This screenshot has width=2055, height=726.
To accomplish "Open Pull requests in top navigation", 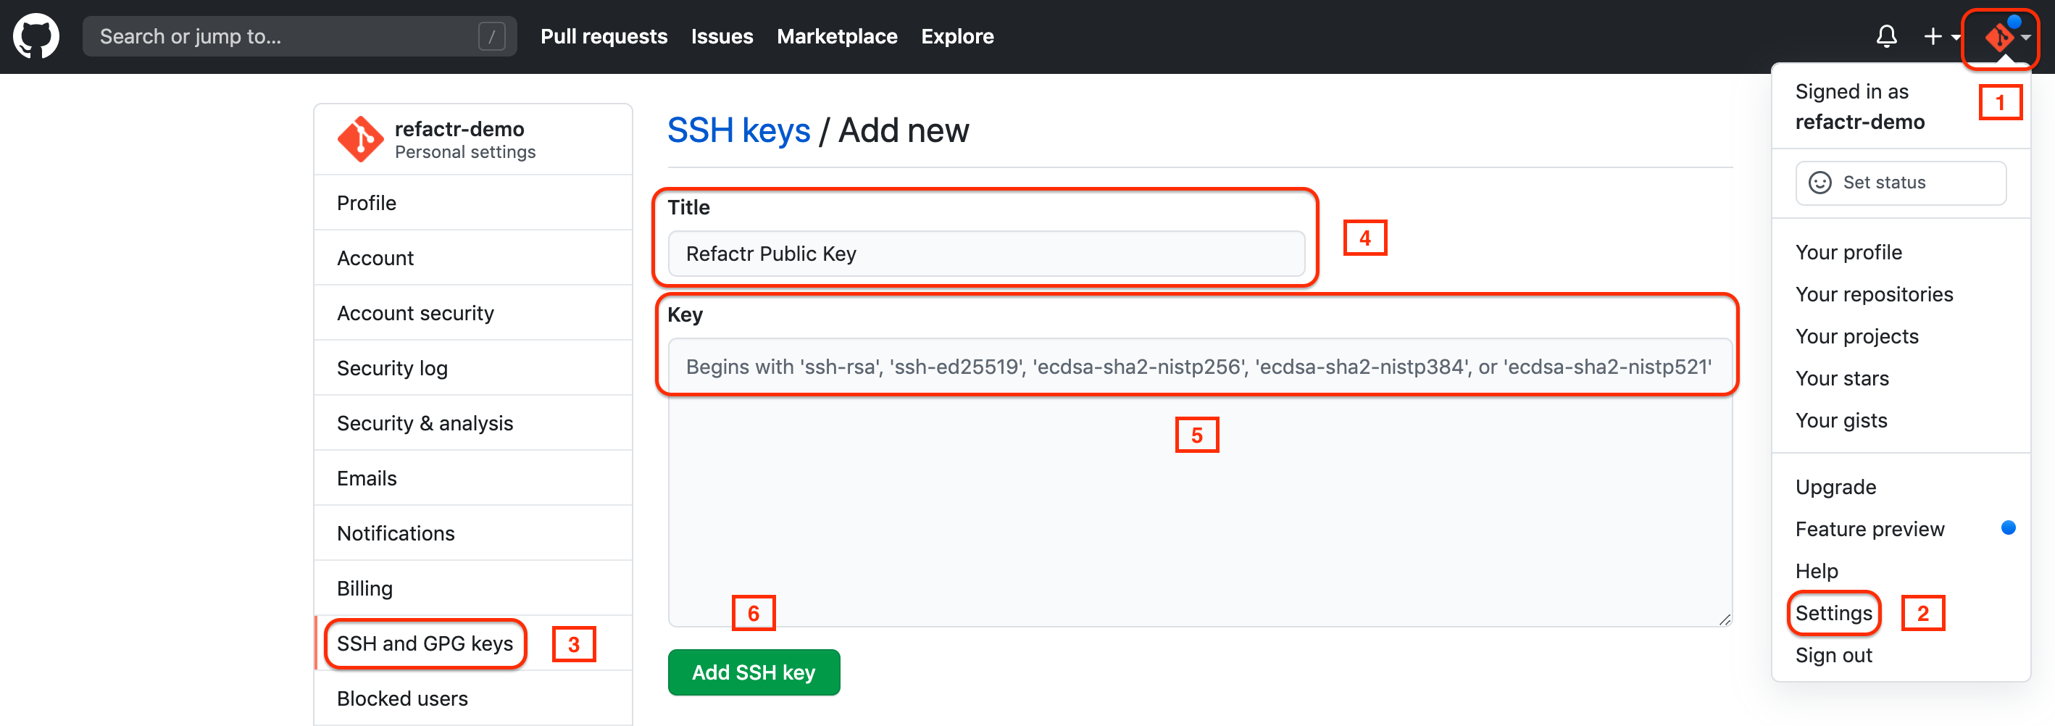I will (603, 37).
